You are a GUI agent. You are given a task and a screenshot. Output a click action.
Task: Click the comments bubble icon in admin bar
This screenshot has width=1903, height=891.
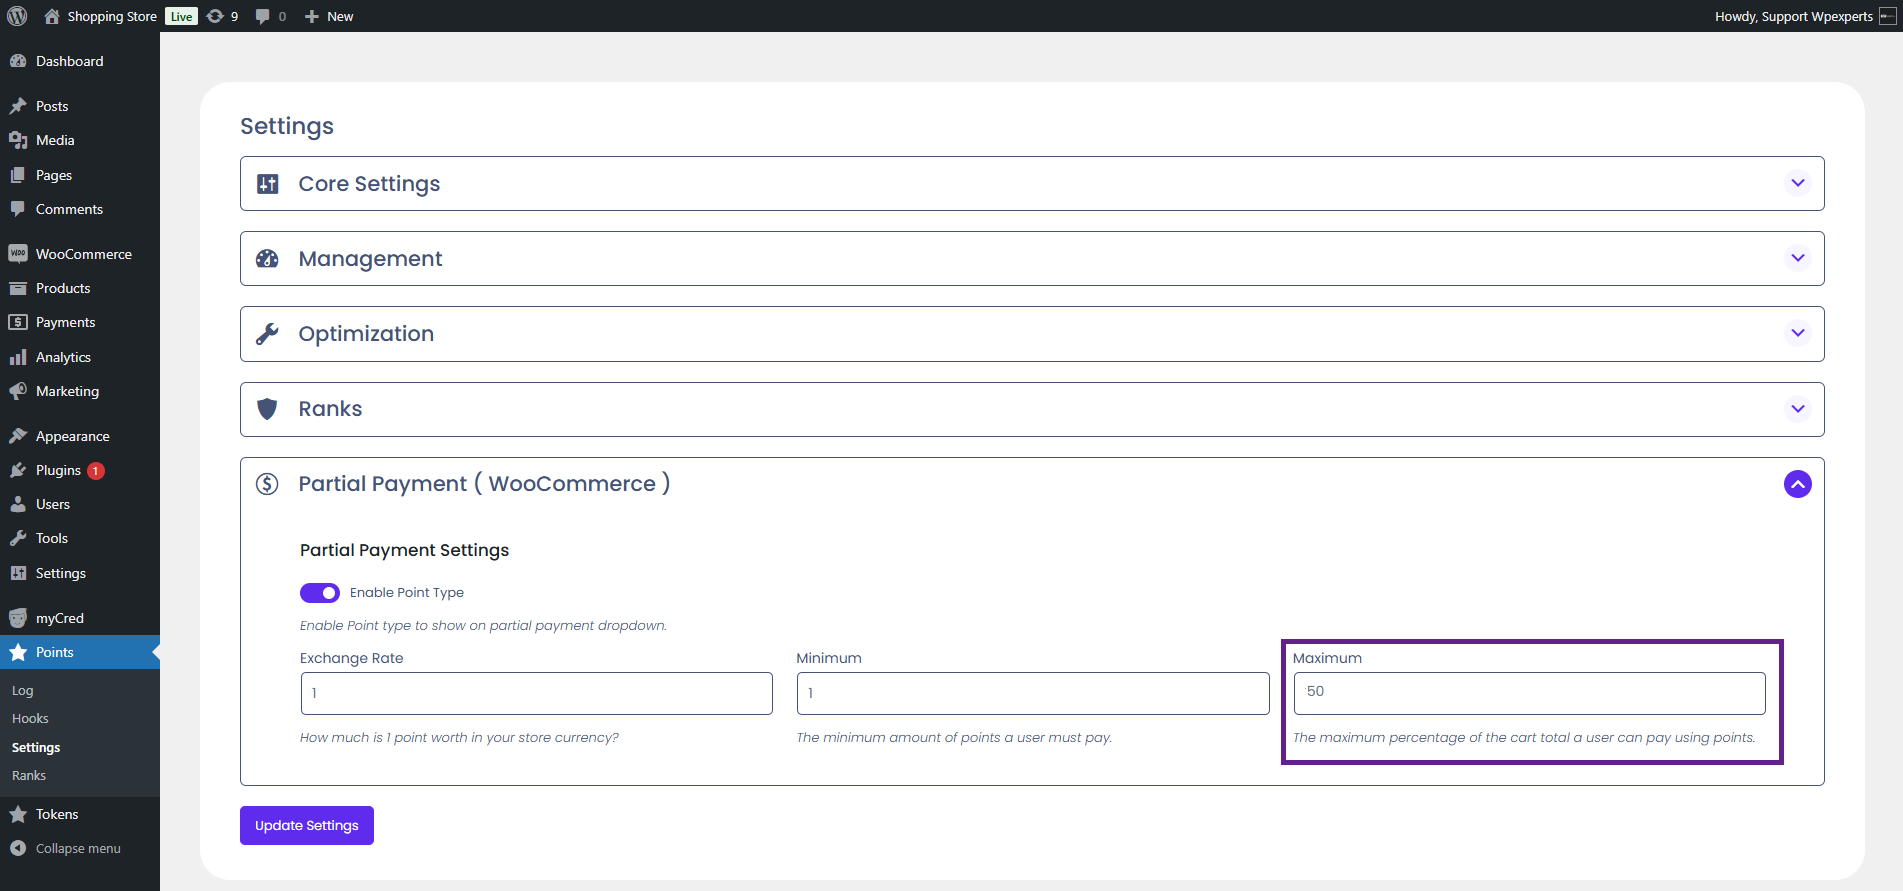[262, 16]
